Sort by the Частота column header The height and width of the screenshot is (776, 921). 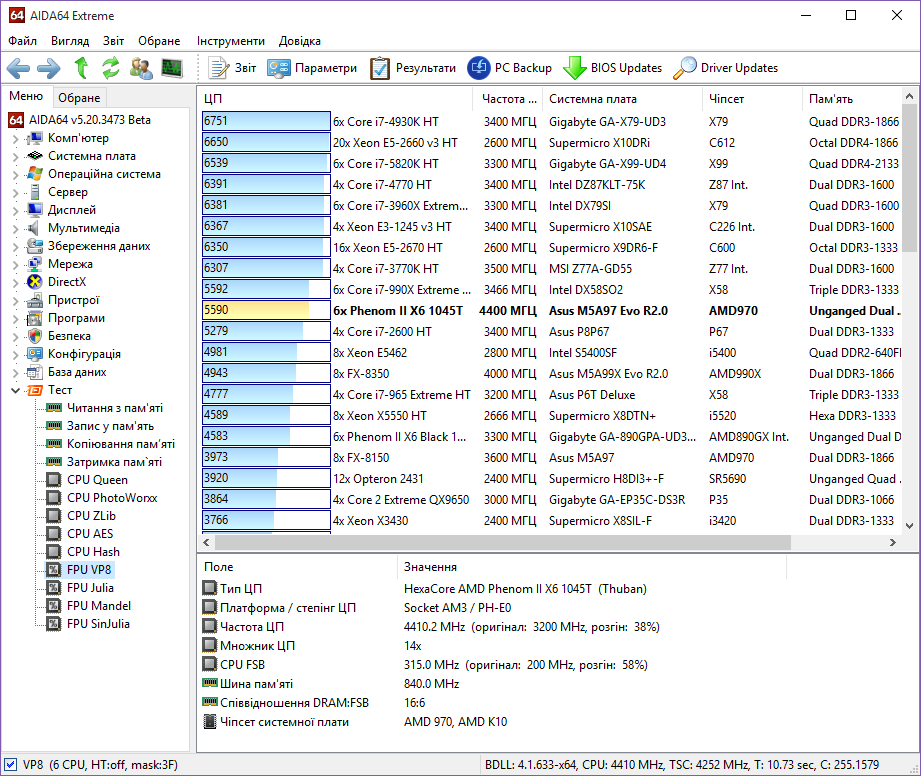point(508,99)
